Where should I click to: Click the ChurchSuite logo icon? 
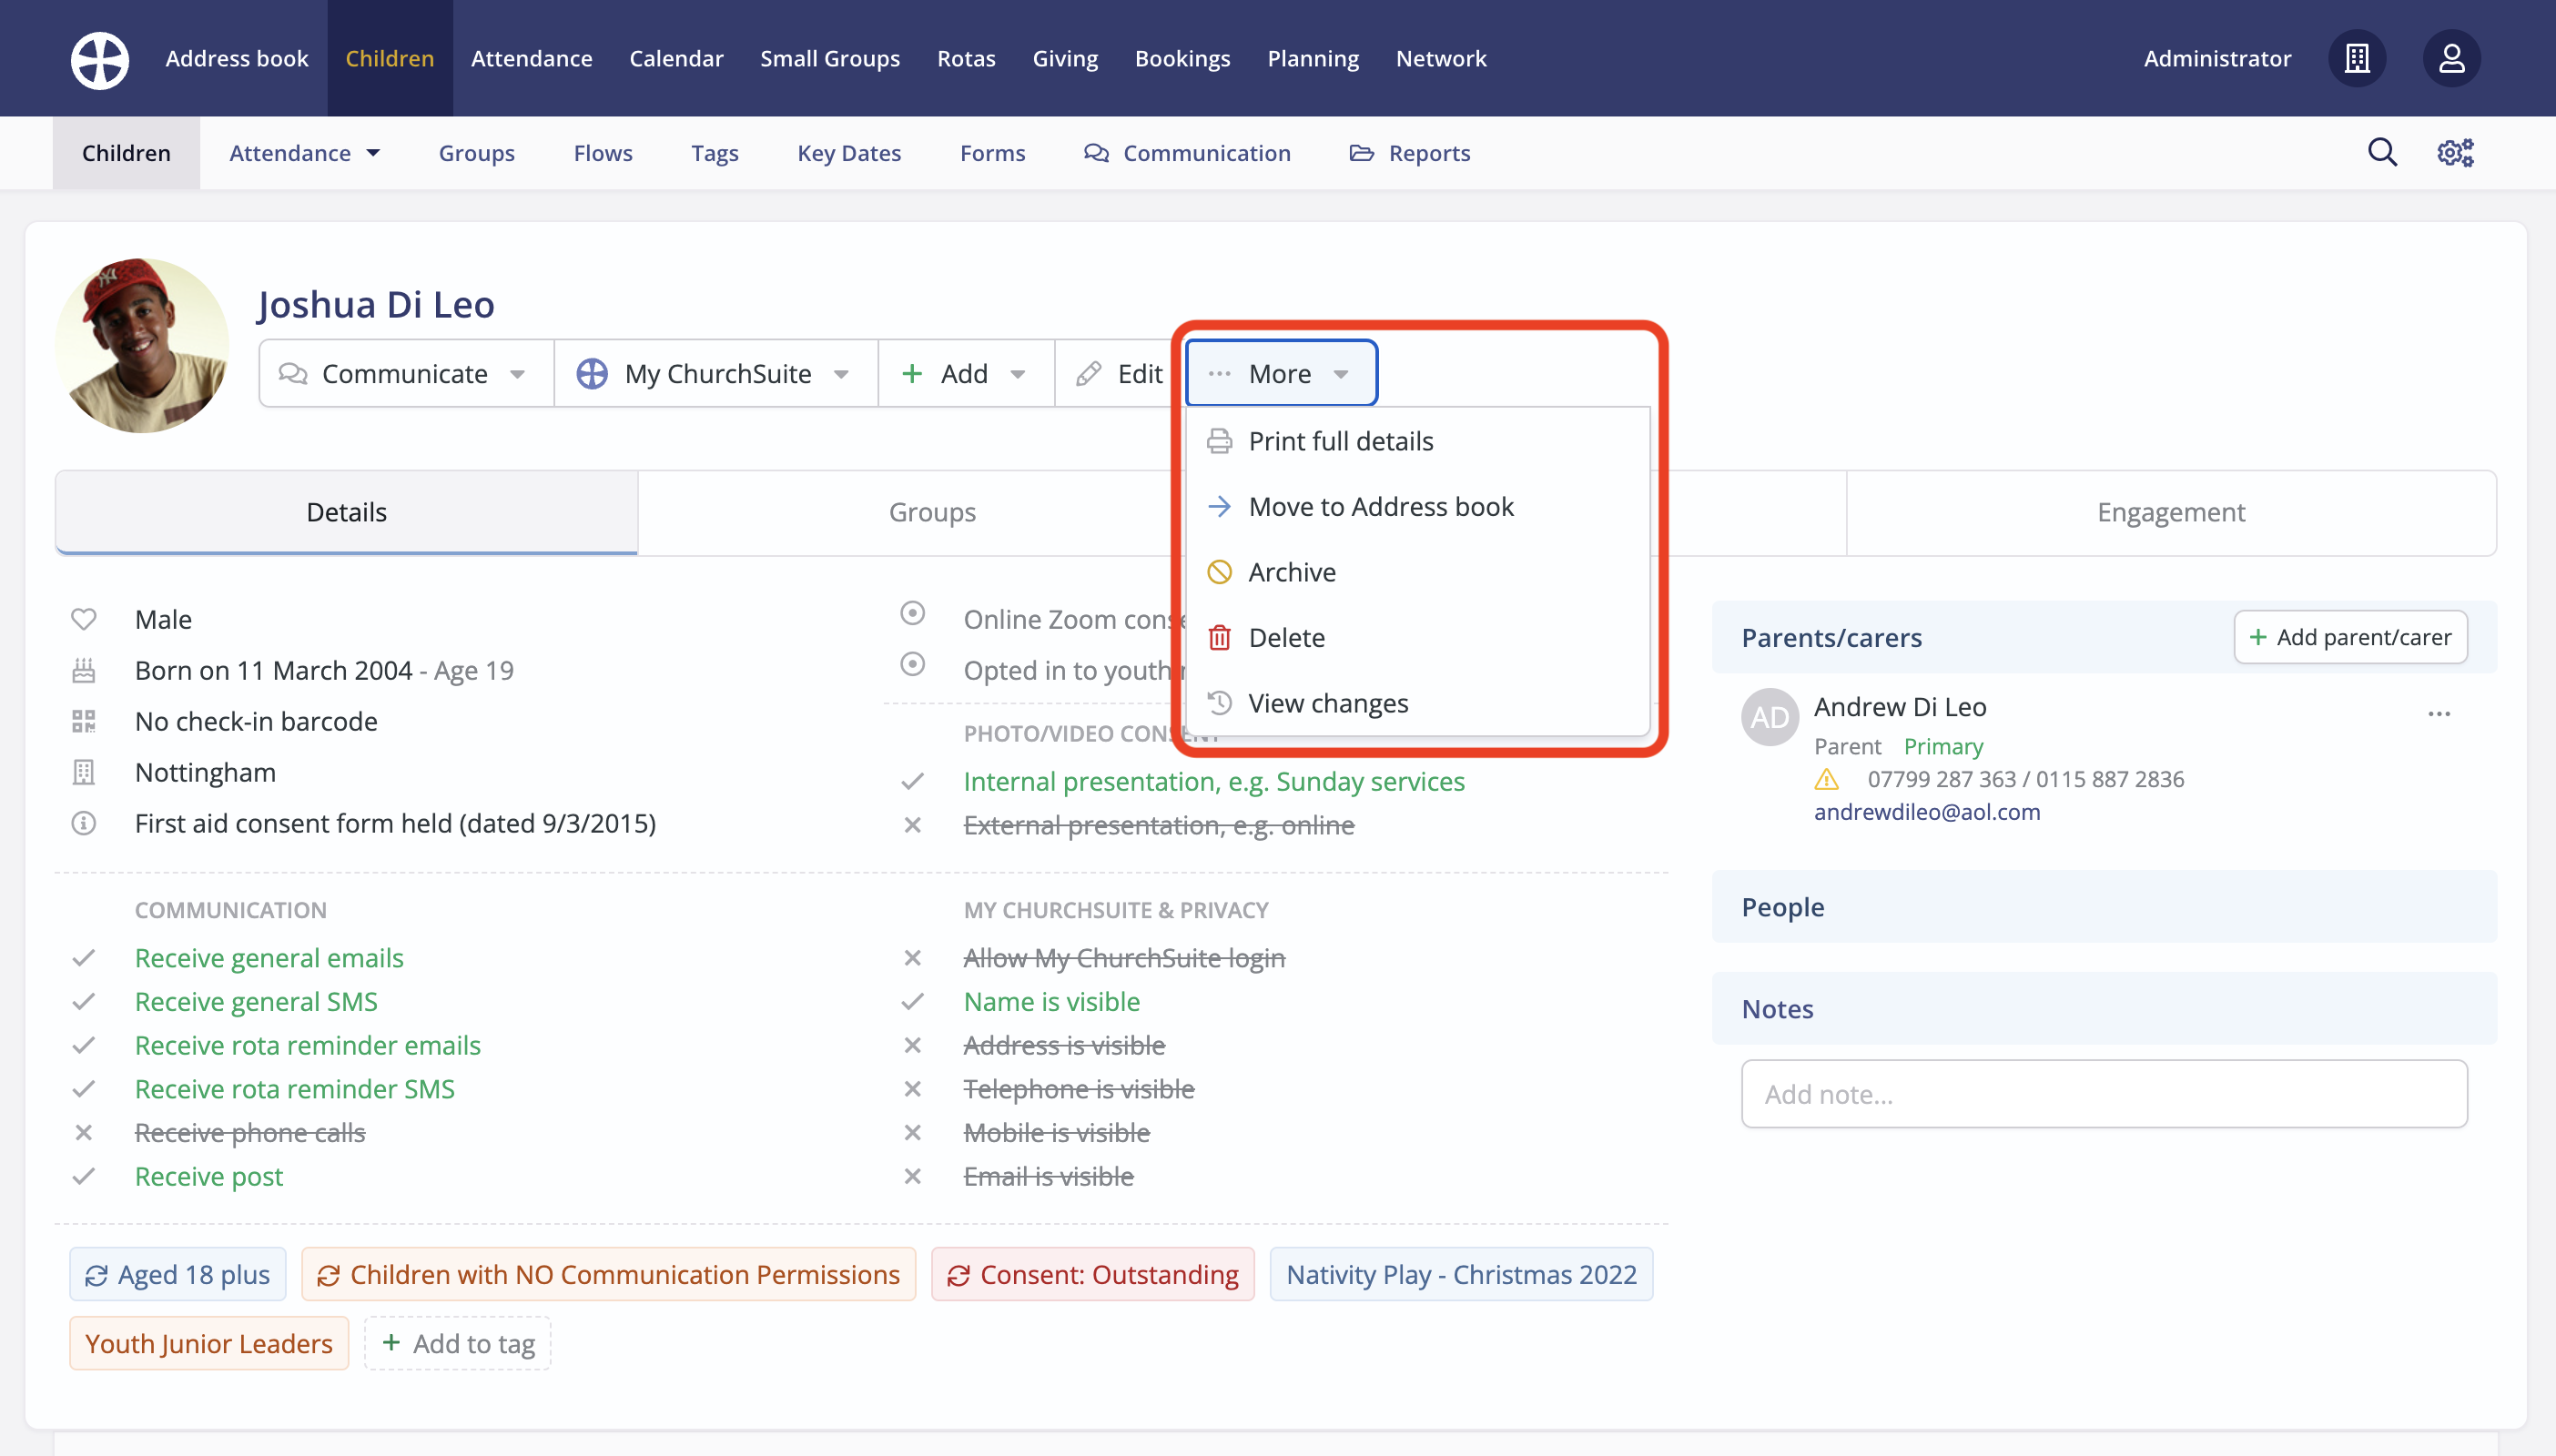click(x=99, y=59)
